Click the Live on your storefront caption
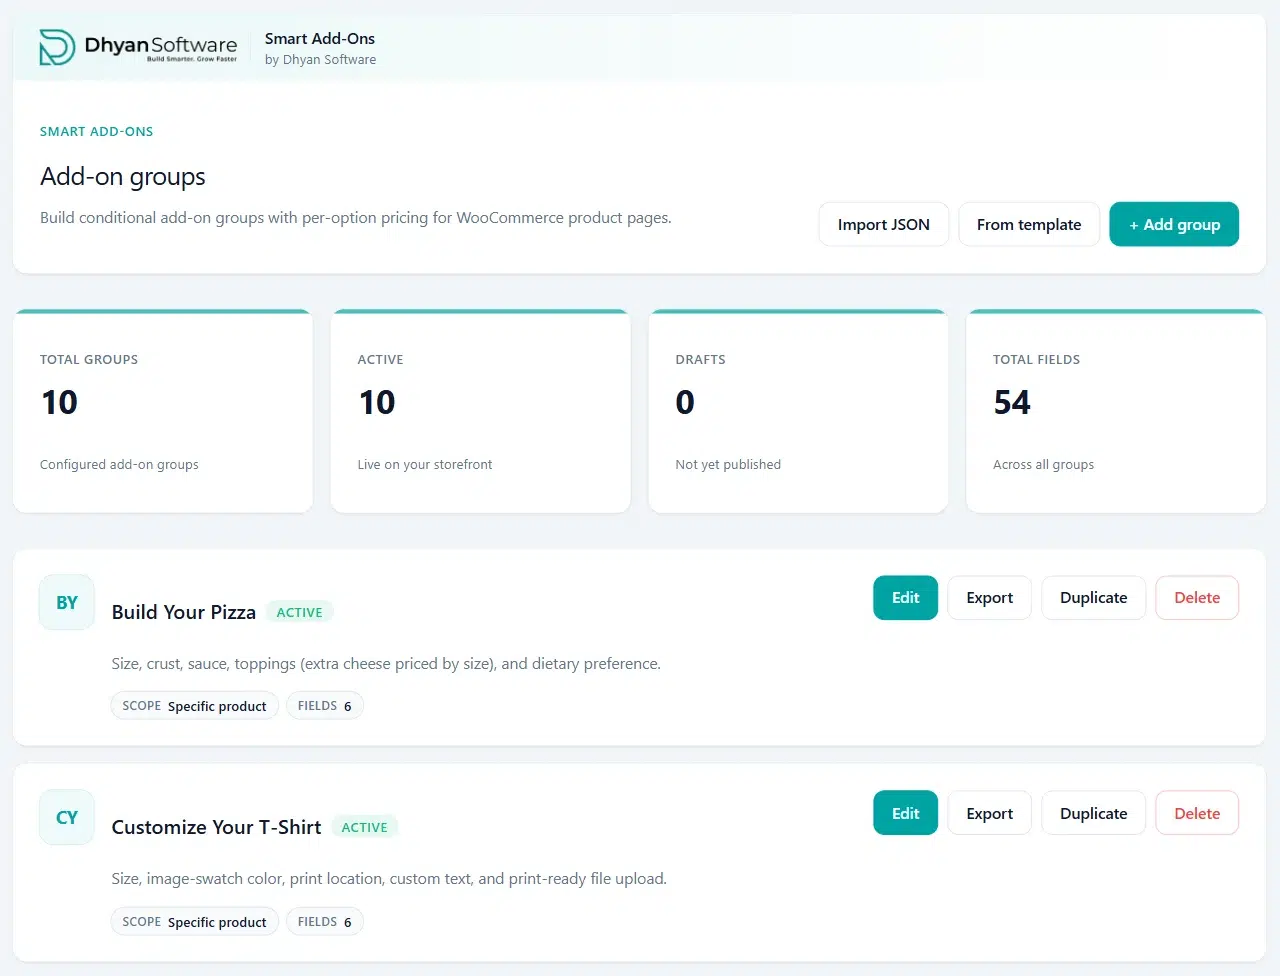 pos(425,464)
